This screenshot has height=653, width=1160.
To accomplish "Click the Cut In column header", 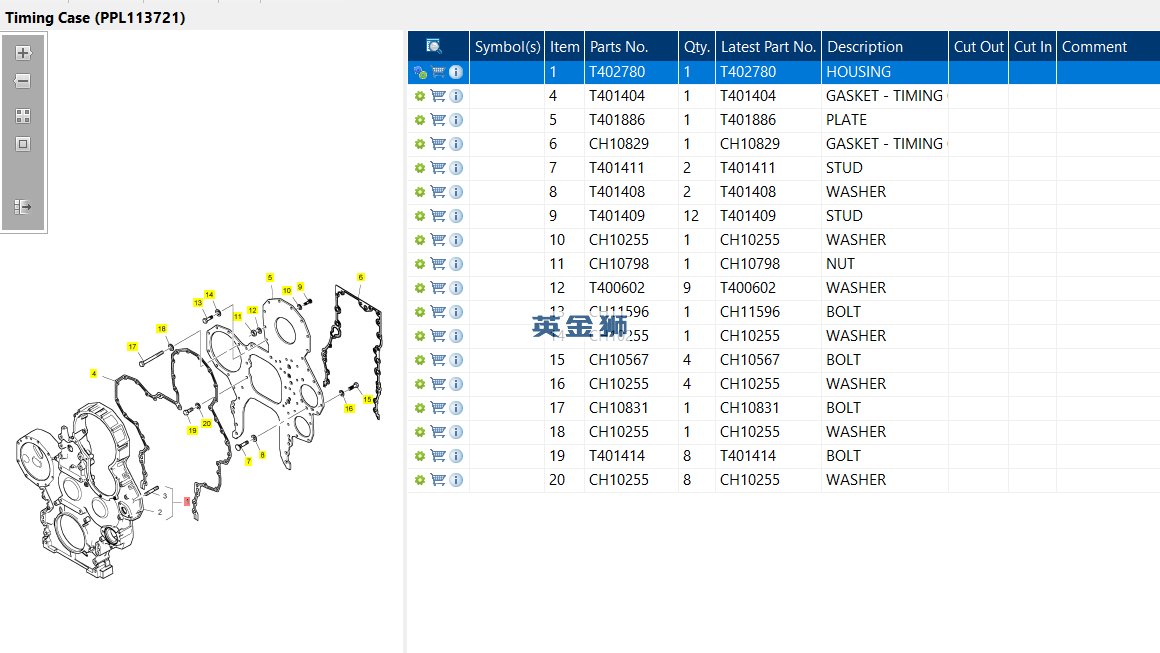I will [x=1032, y=46].
